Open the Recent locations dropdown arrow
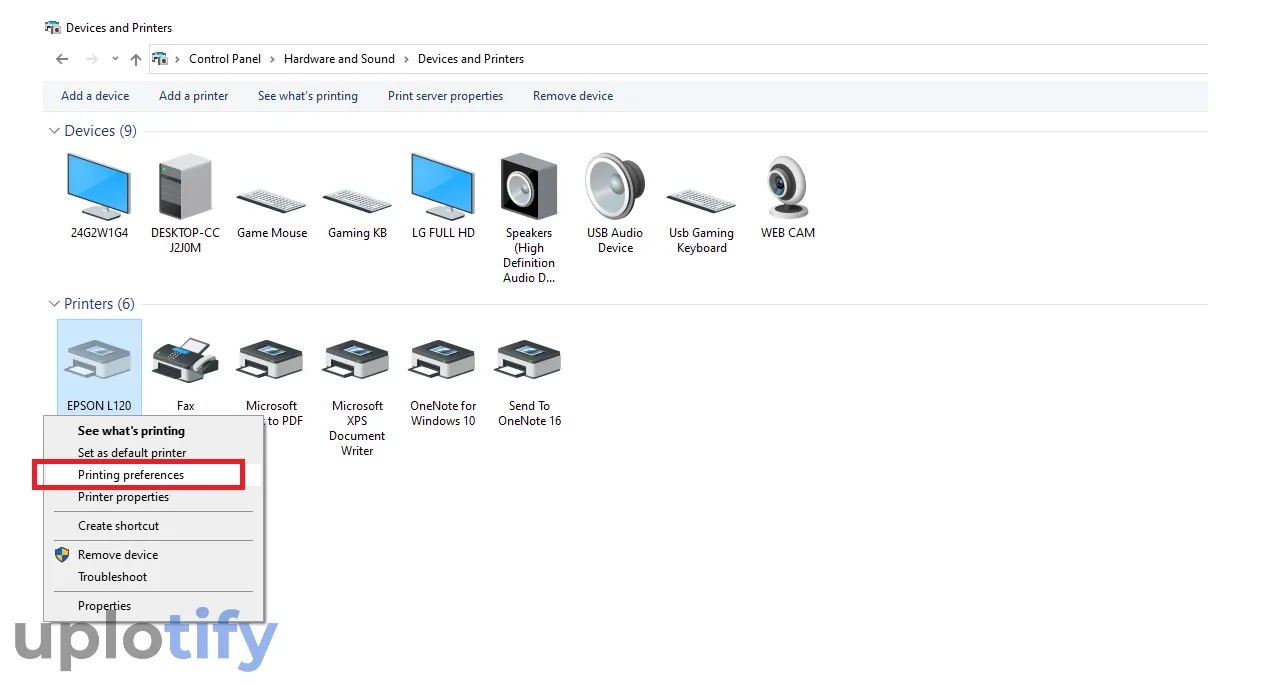Image resolution: width=1280 pixels, height=686 pixels. point(115,59)
